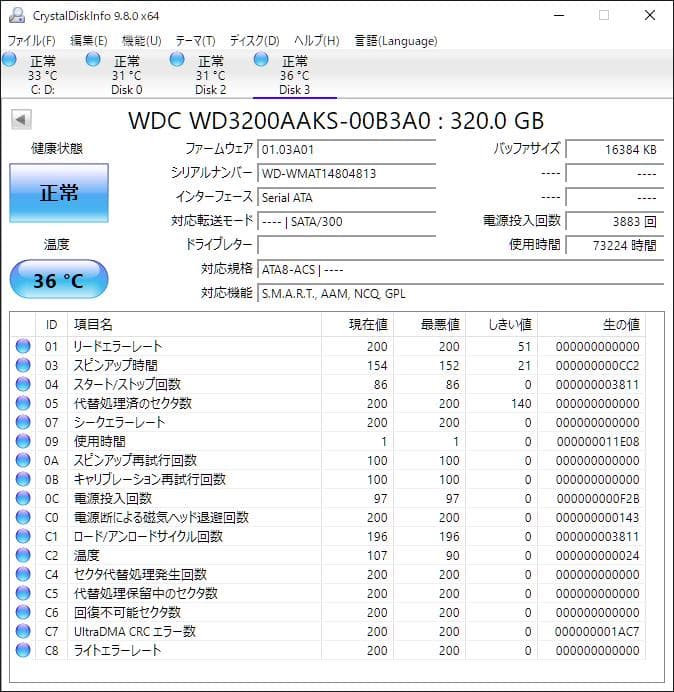Open the 言語(Language) menu
The height and width of the screenshot is (692, 674).
(396, 41)
